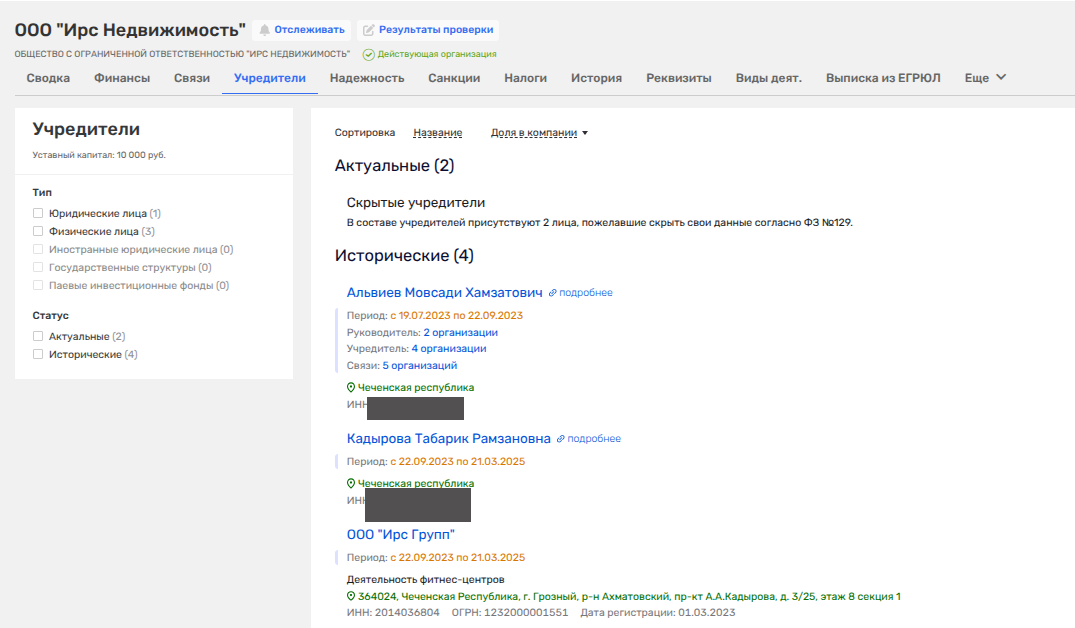
Task: Click the Скрытые учредители heading
Action: pyautogui.click(x=415, y=203)
